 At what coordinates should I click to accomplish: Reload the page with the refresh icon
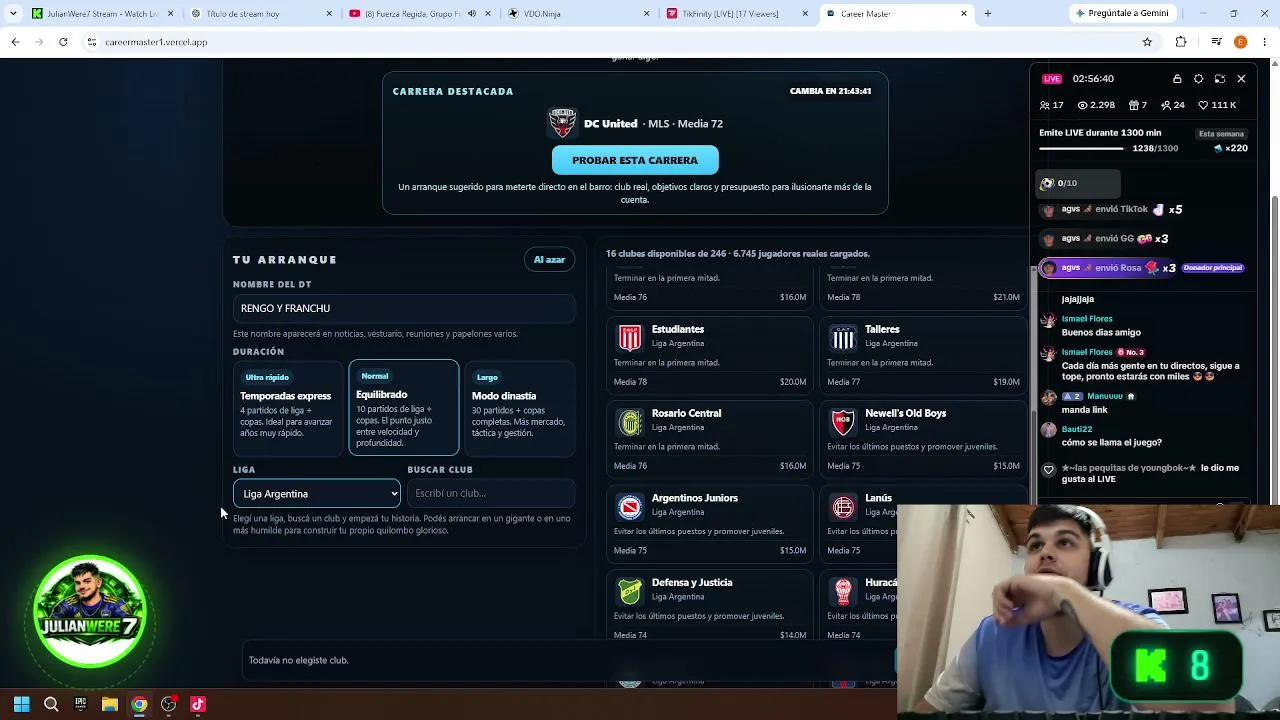click(x=63, y=42)
